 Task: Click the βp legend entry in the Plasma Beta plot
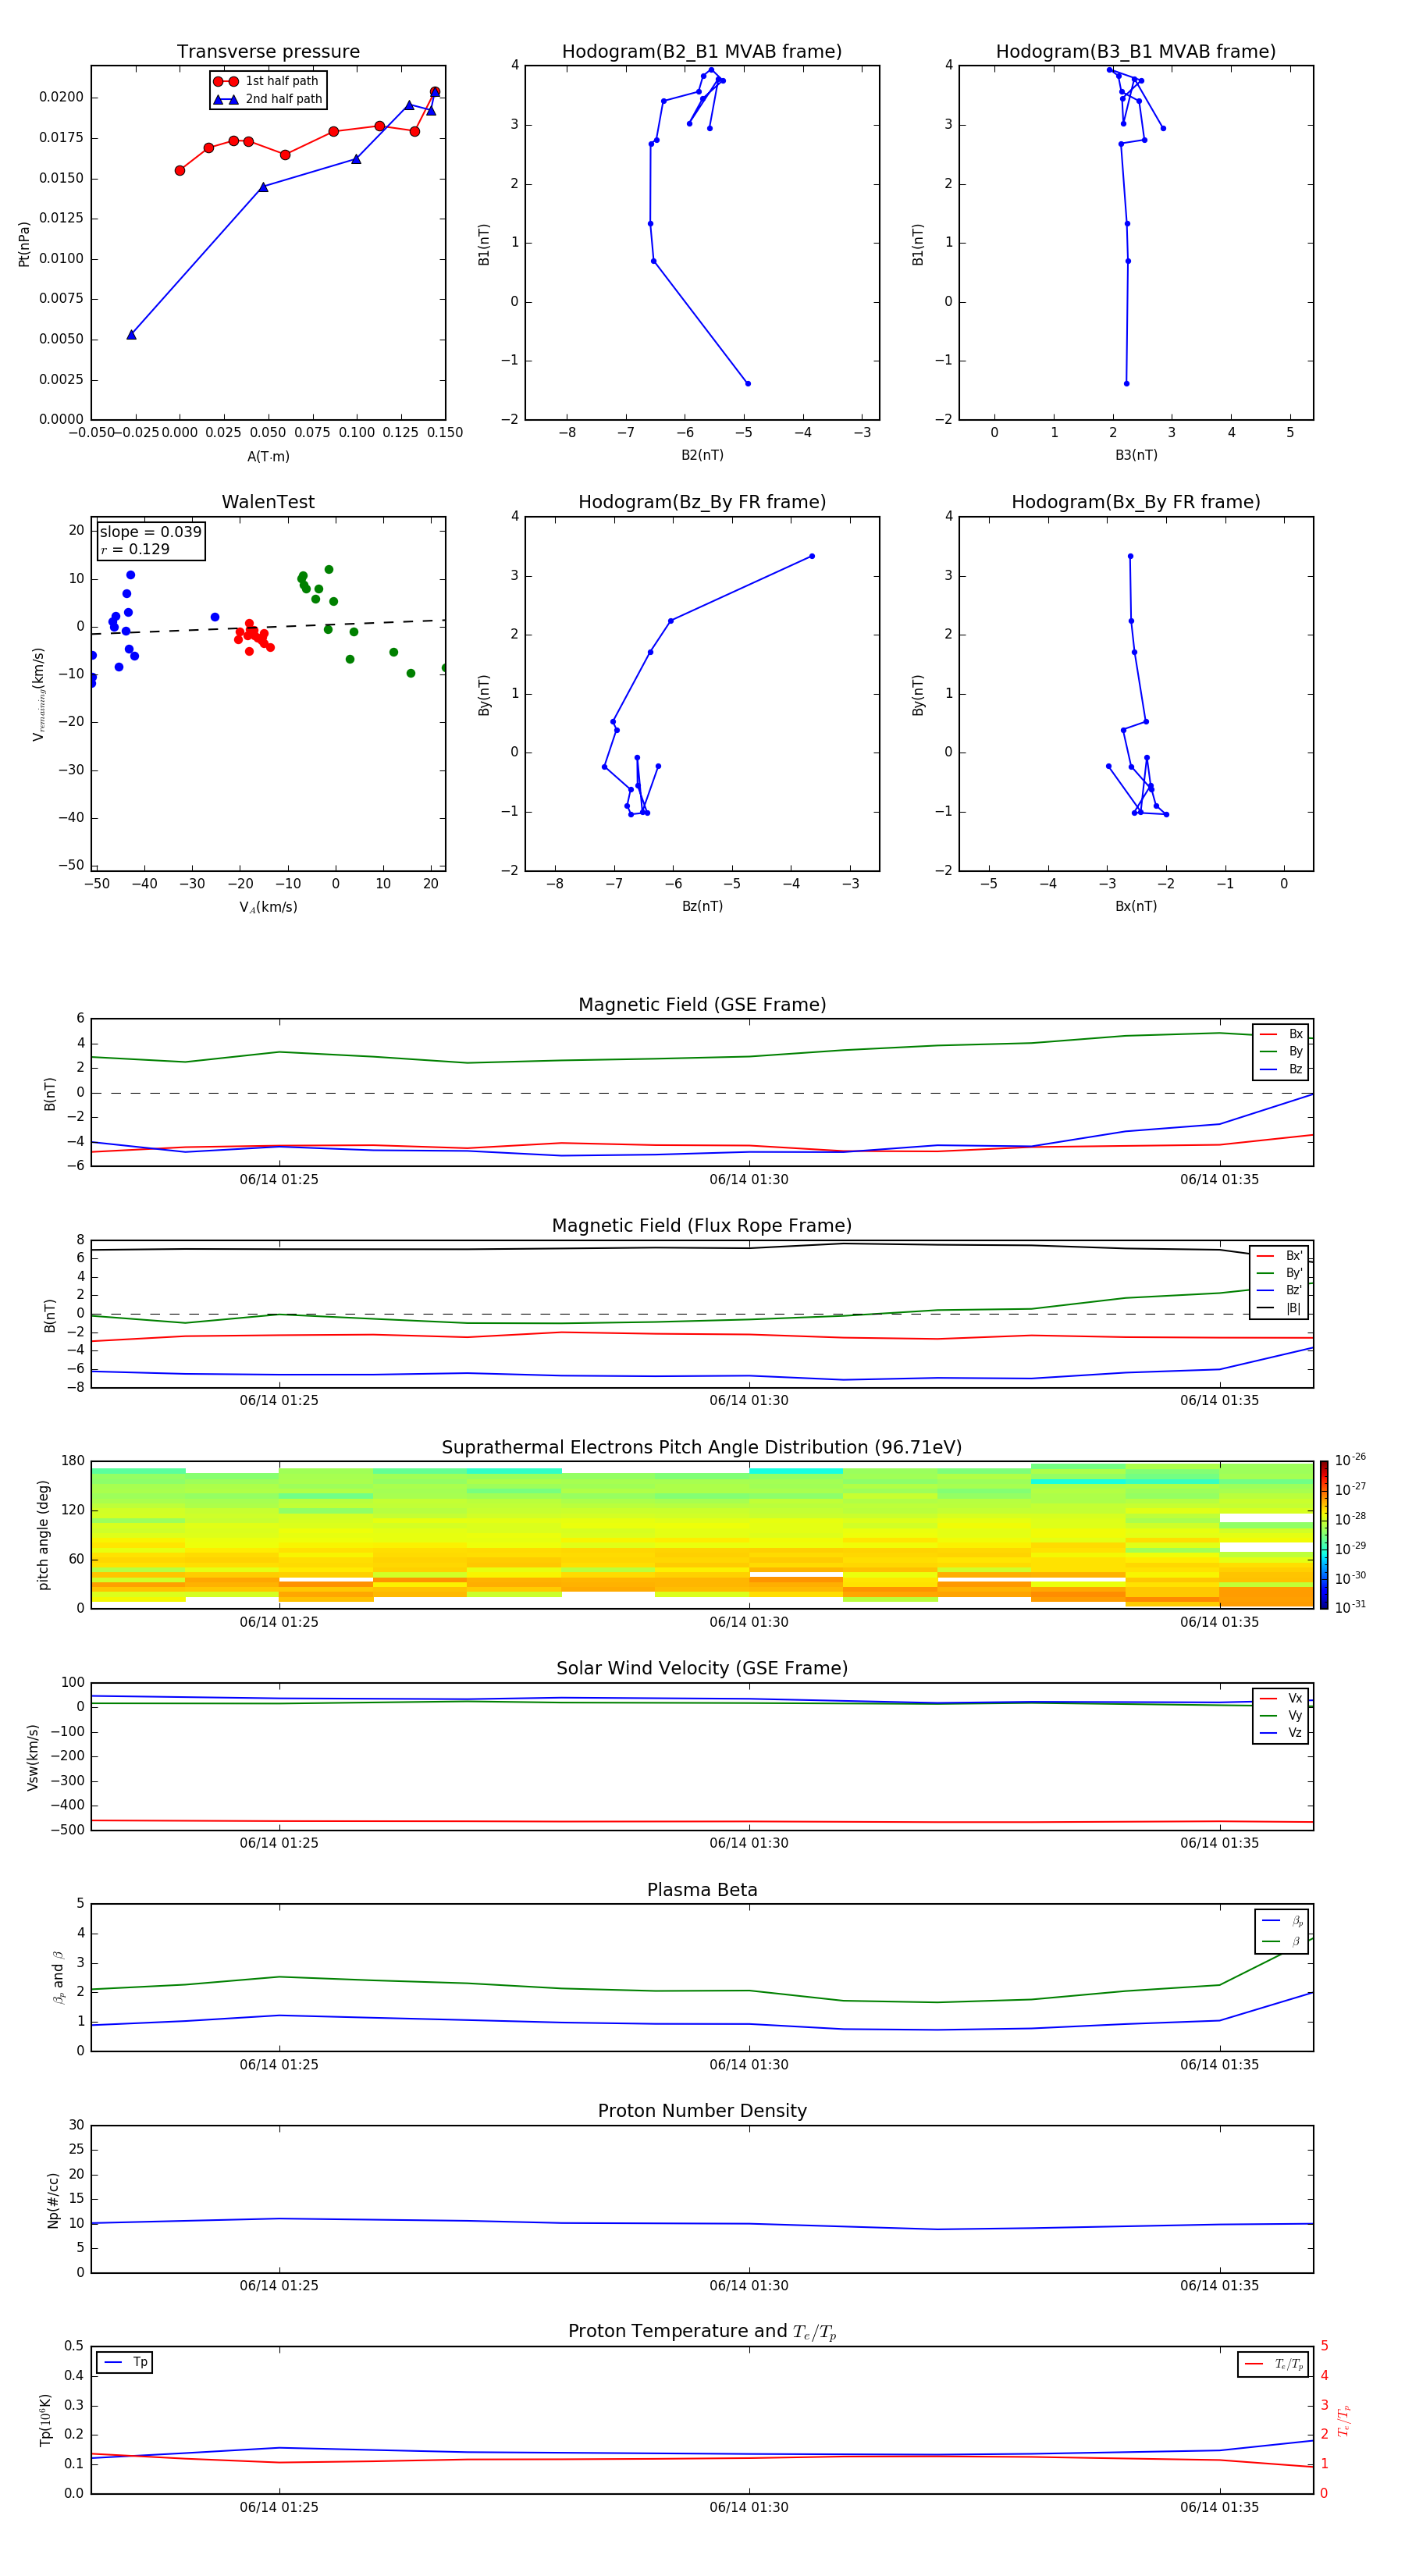click(x=1283, y=1920)
